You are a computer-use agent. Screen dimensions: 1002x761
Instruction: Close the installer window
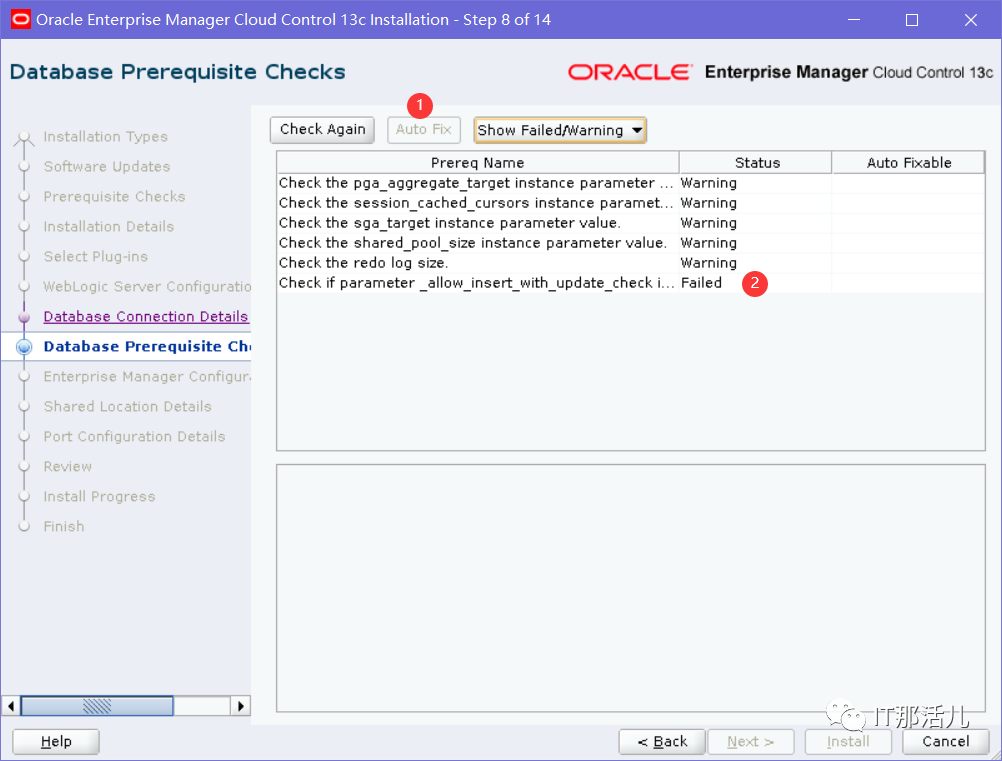(x=971, y=20)
